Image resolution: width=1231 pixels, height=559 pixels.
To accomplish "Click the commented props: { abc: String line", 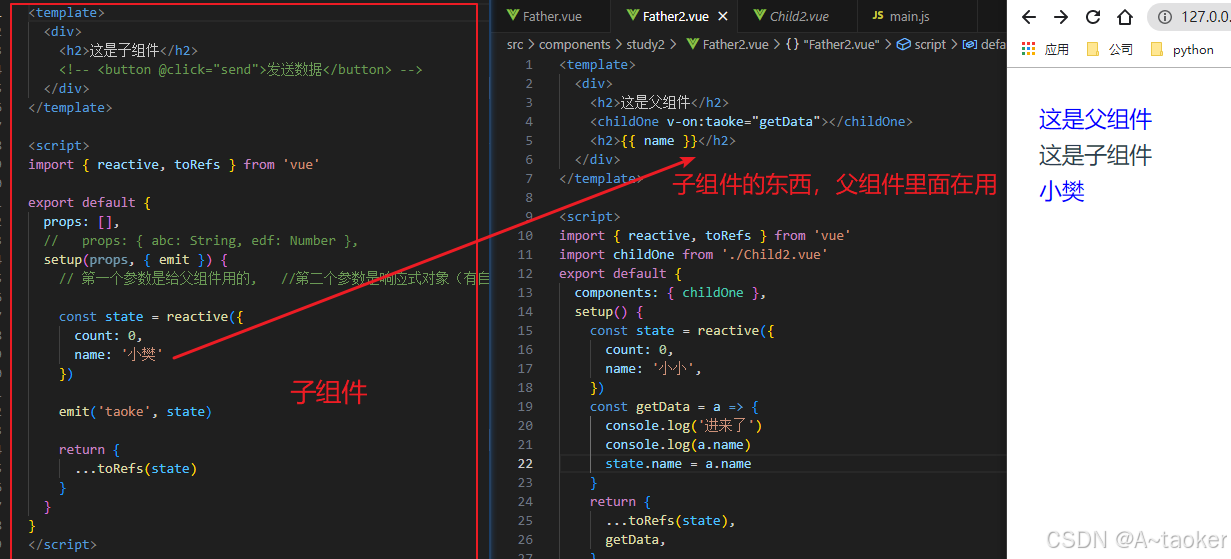I will click(x=201, y=240).
